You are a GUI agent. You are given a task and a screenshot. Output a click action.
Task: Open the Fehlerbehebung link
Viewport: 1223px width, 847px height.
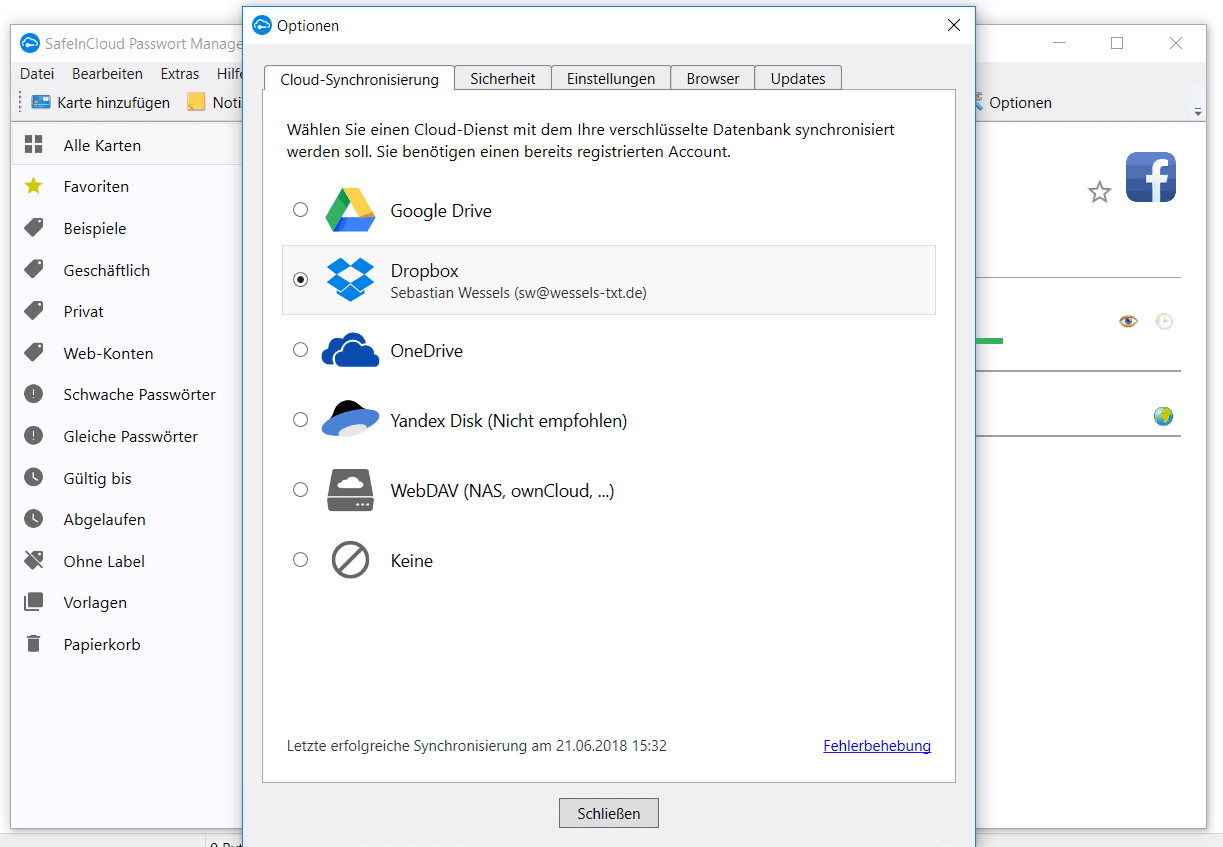click(x=877, y=746)
